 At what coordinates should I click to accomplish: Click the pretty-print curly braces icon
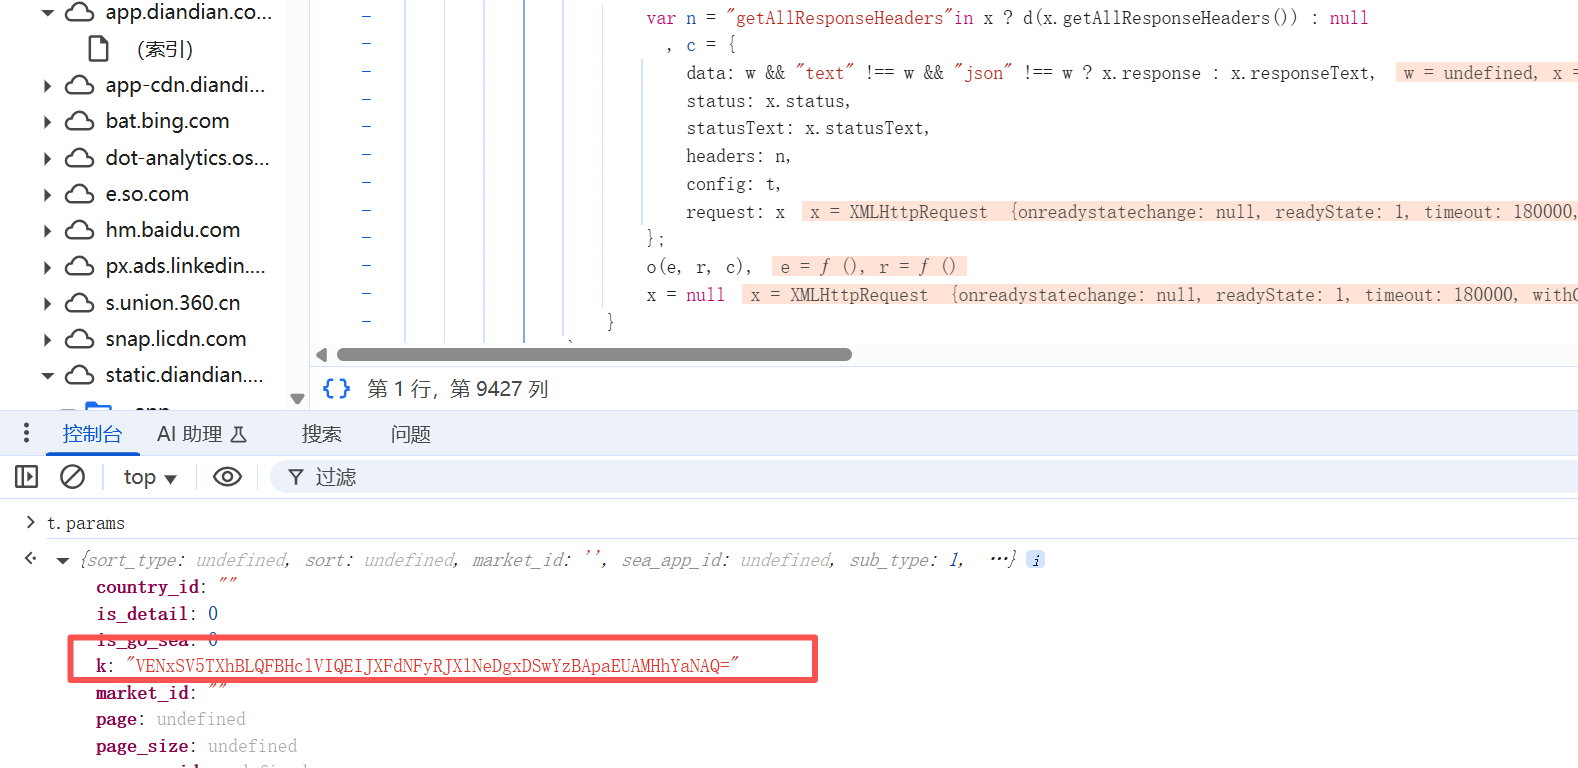337,388
